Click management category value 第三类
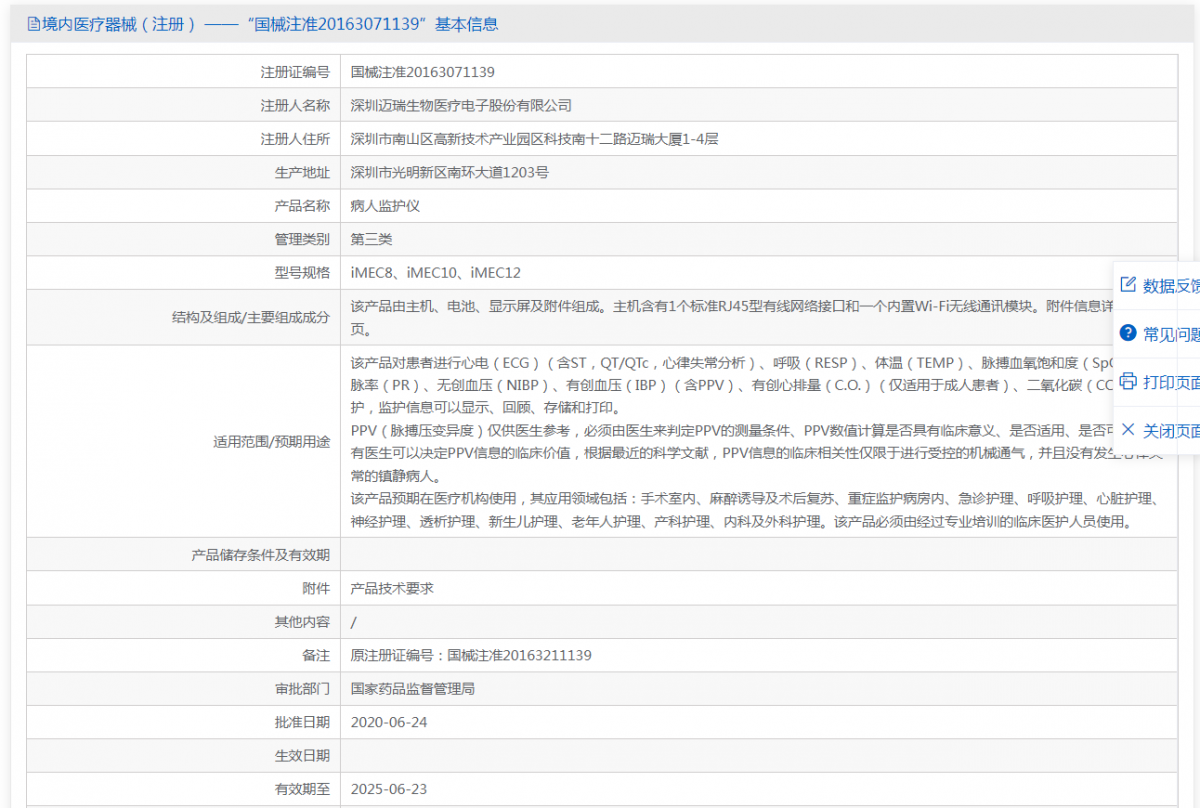 point(372,239)
